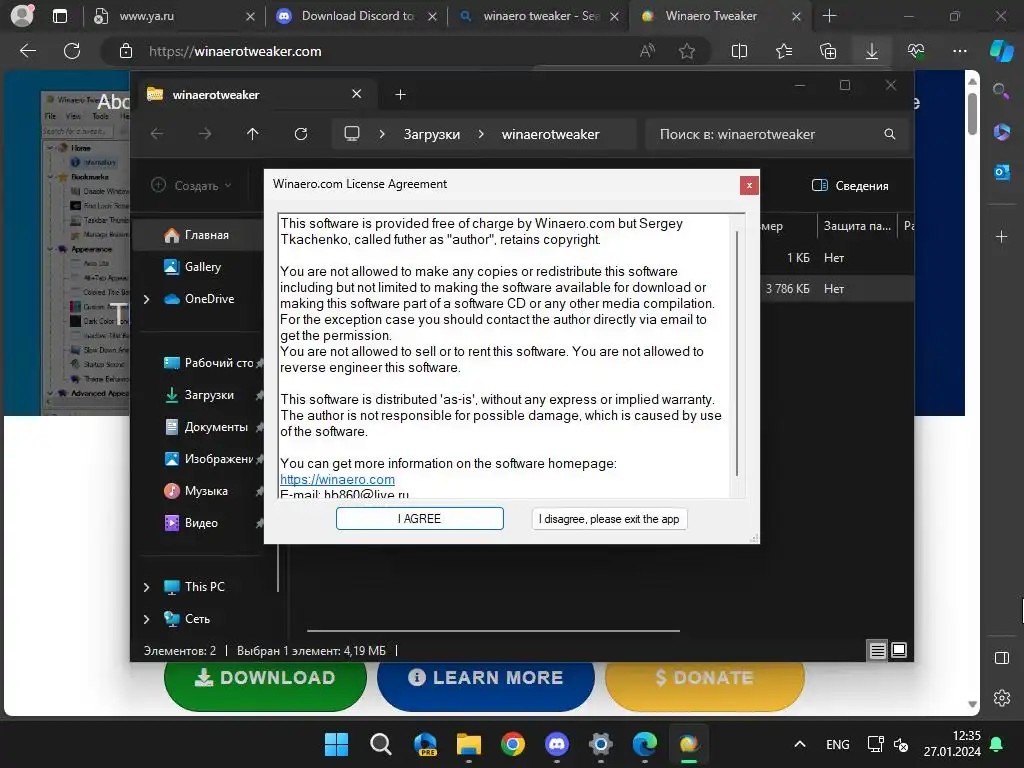Open Google Chrome from taskbar
The height and width of the screenshot is (768, 1024).
point(513,744)
